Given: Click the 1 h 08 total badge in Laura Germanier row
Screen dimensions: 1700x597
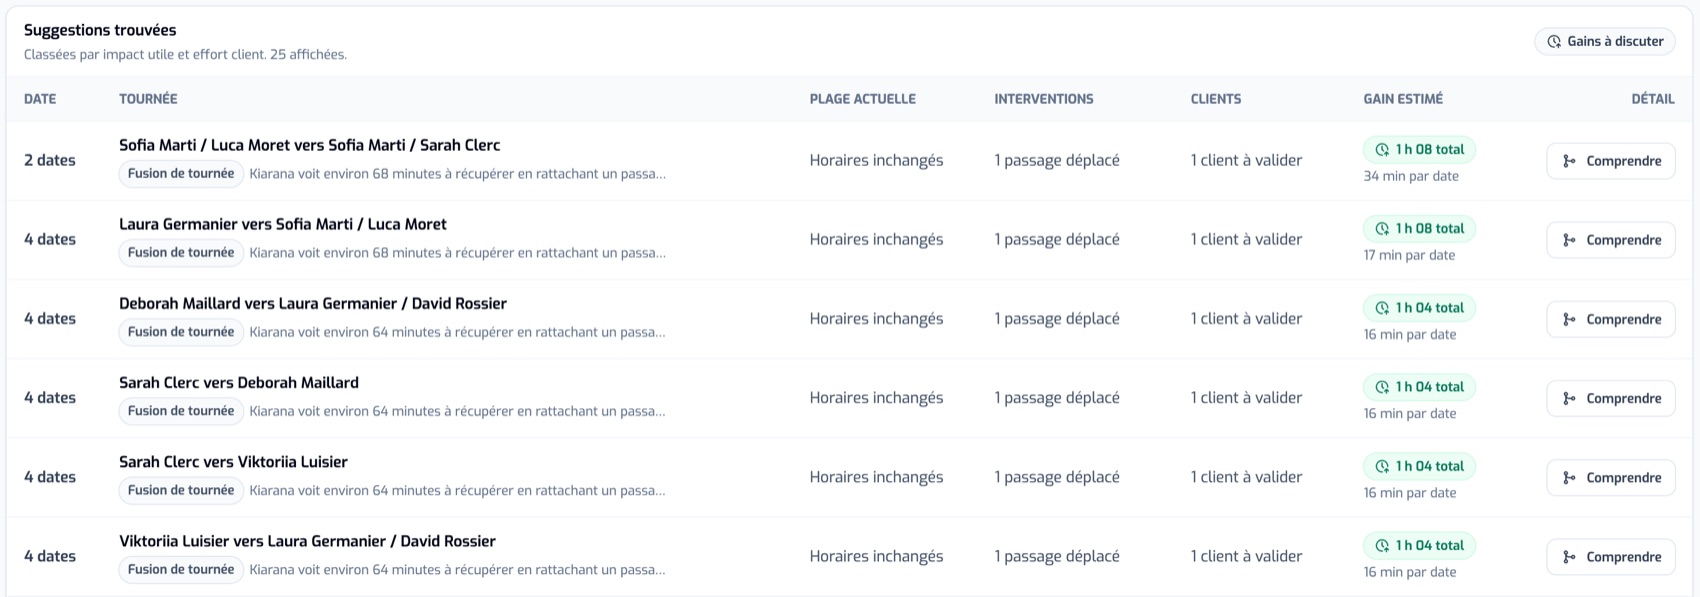Looking at the screenshot, I should tap(1419, 228).
